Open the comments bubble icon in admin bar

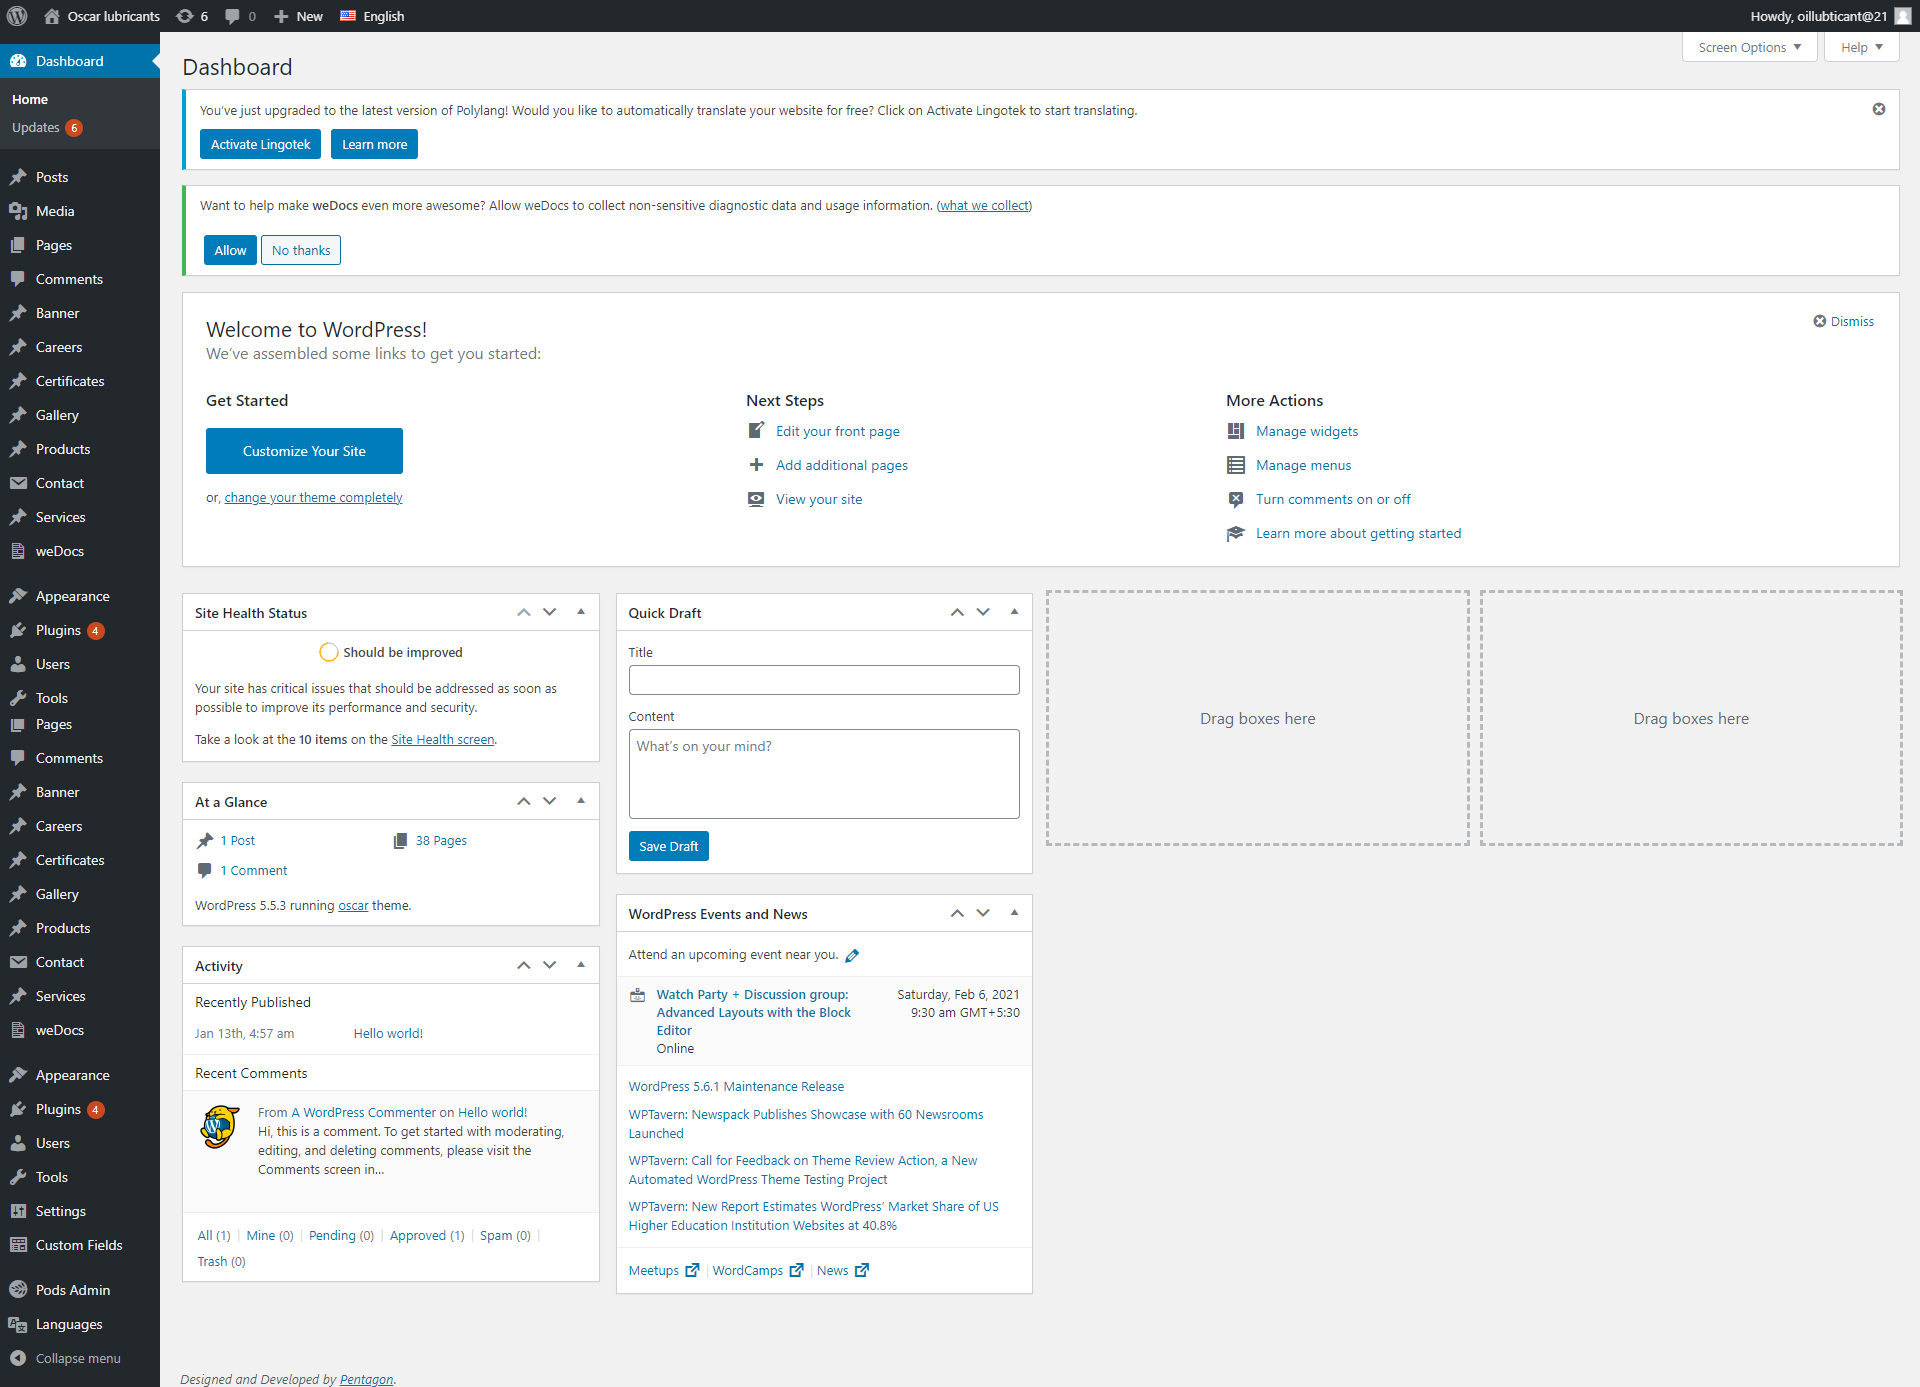(x=233, y=16)
